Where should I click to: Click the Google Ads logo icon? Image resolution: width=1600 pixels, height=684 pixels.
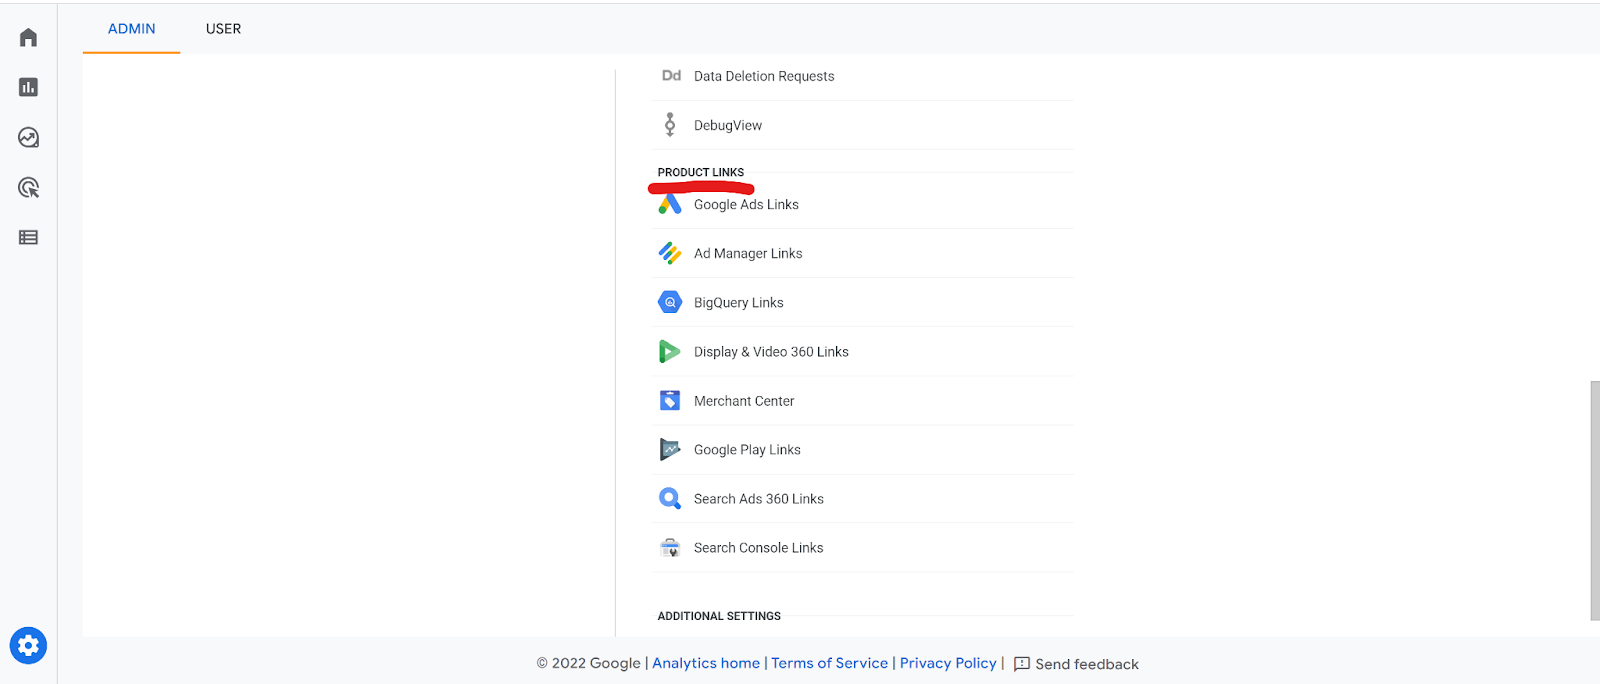(x=670, y=204)
